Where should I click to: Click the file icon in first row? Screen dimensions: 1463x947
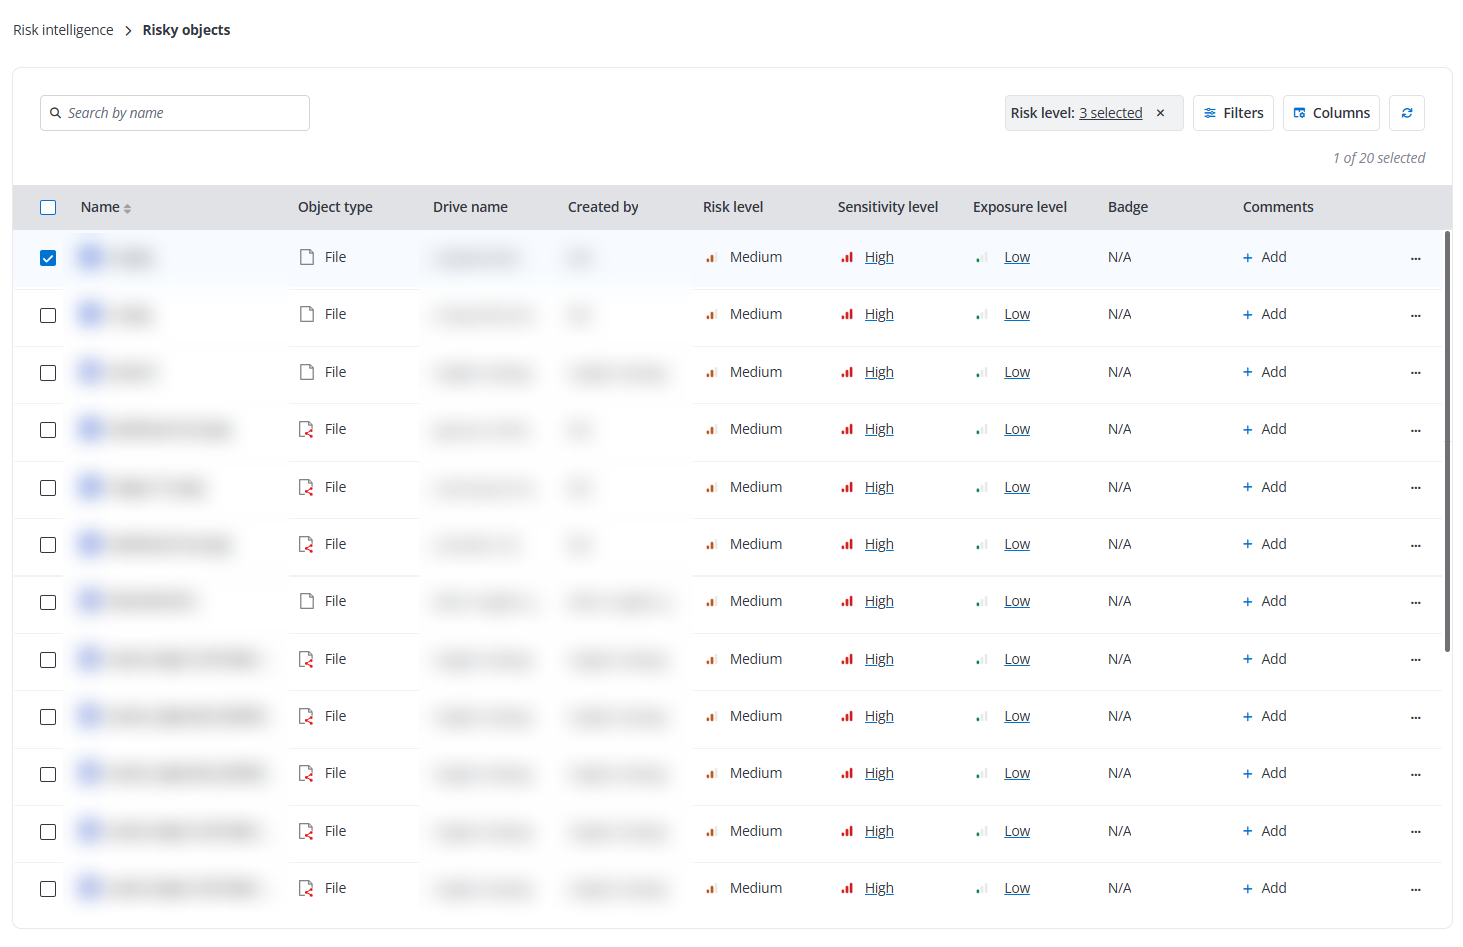point(307,257)
